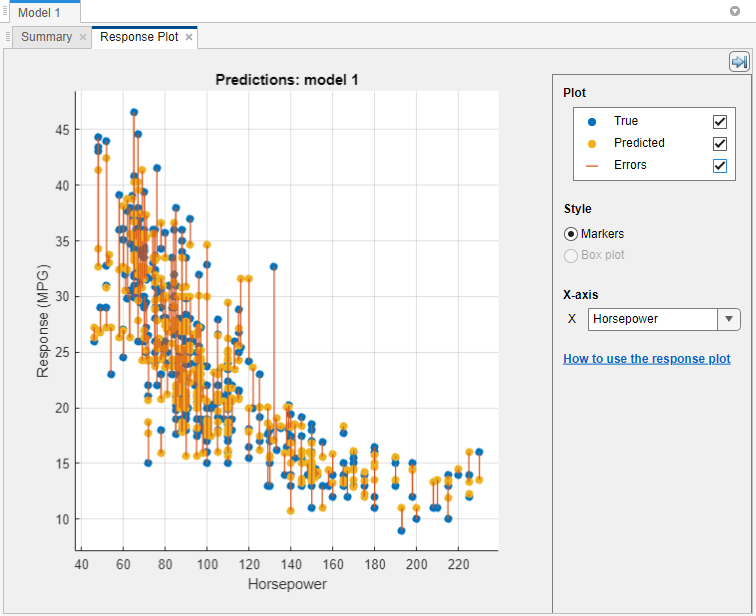Expand the document actions arrow at top right

coord(736,12)
